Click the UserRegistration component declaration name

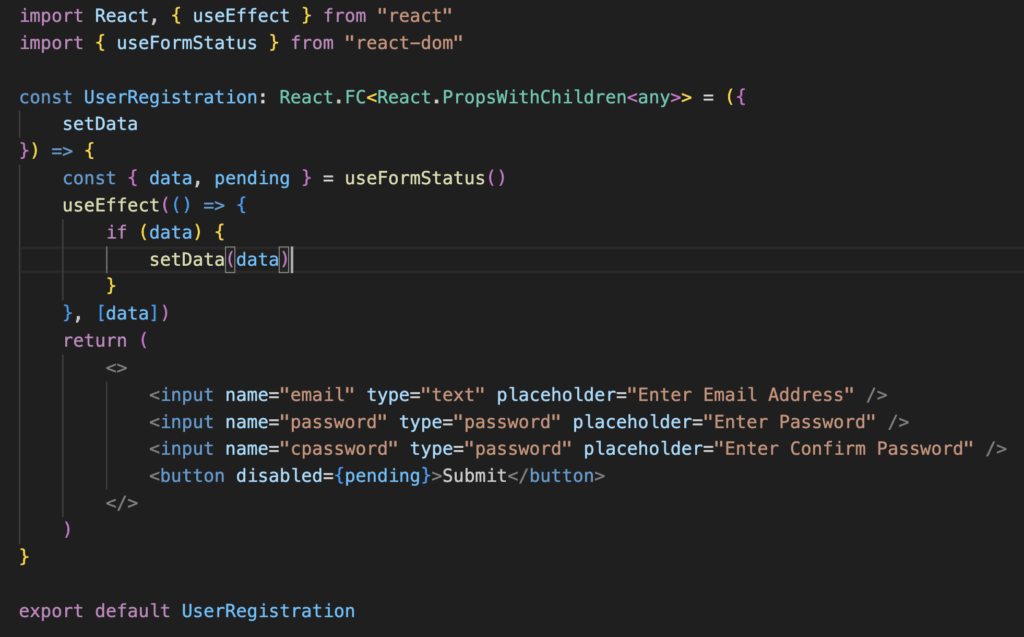coord(155,98)
